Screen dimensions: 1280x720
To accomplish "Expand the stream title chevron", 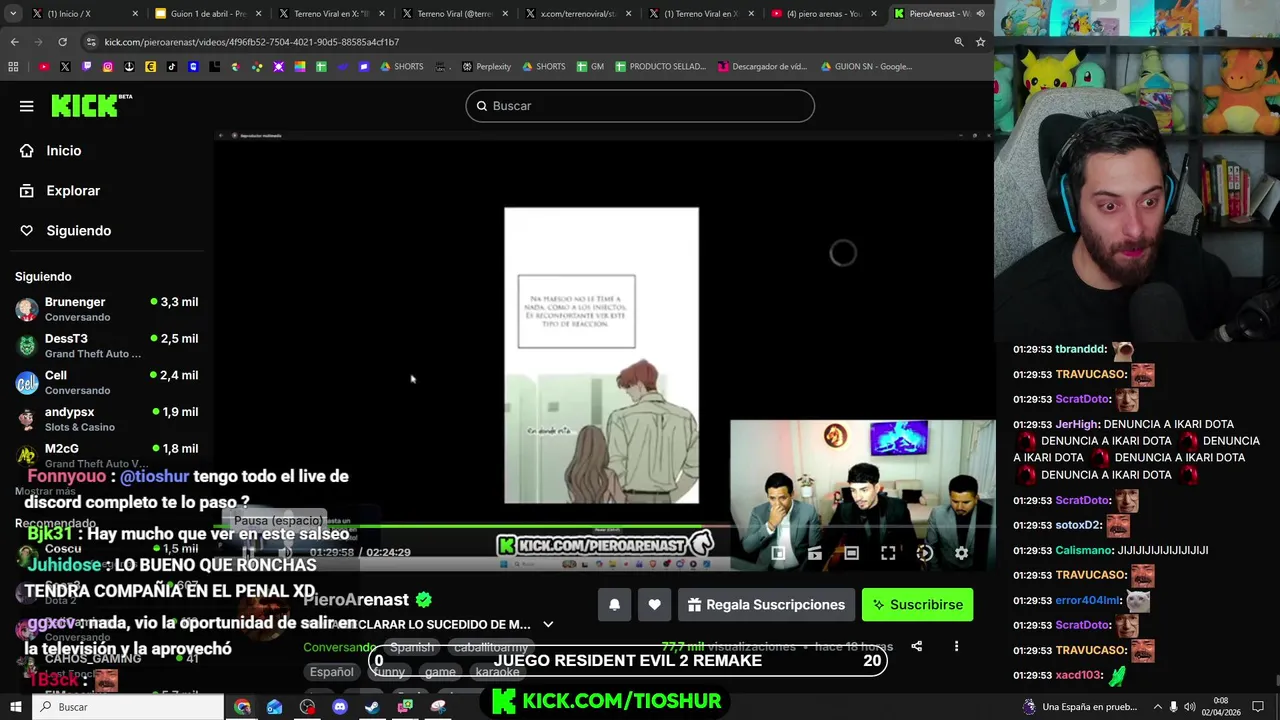I will click(x=548, y=624).
